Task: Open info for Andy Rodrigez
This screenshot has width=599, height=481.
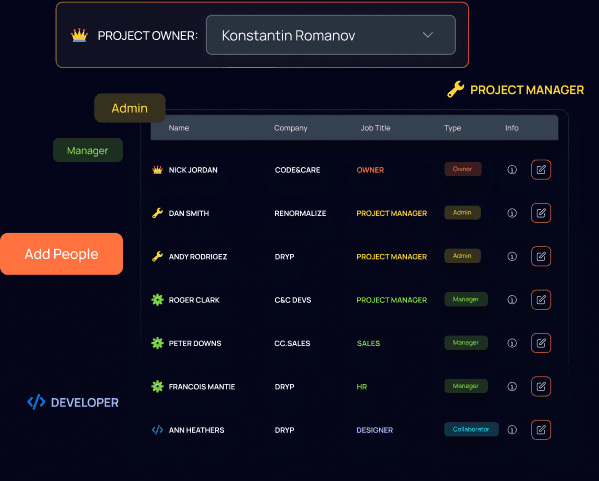Action: [512, 256]
